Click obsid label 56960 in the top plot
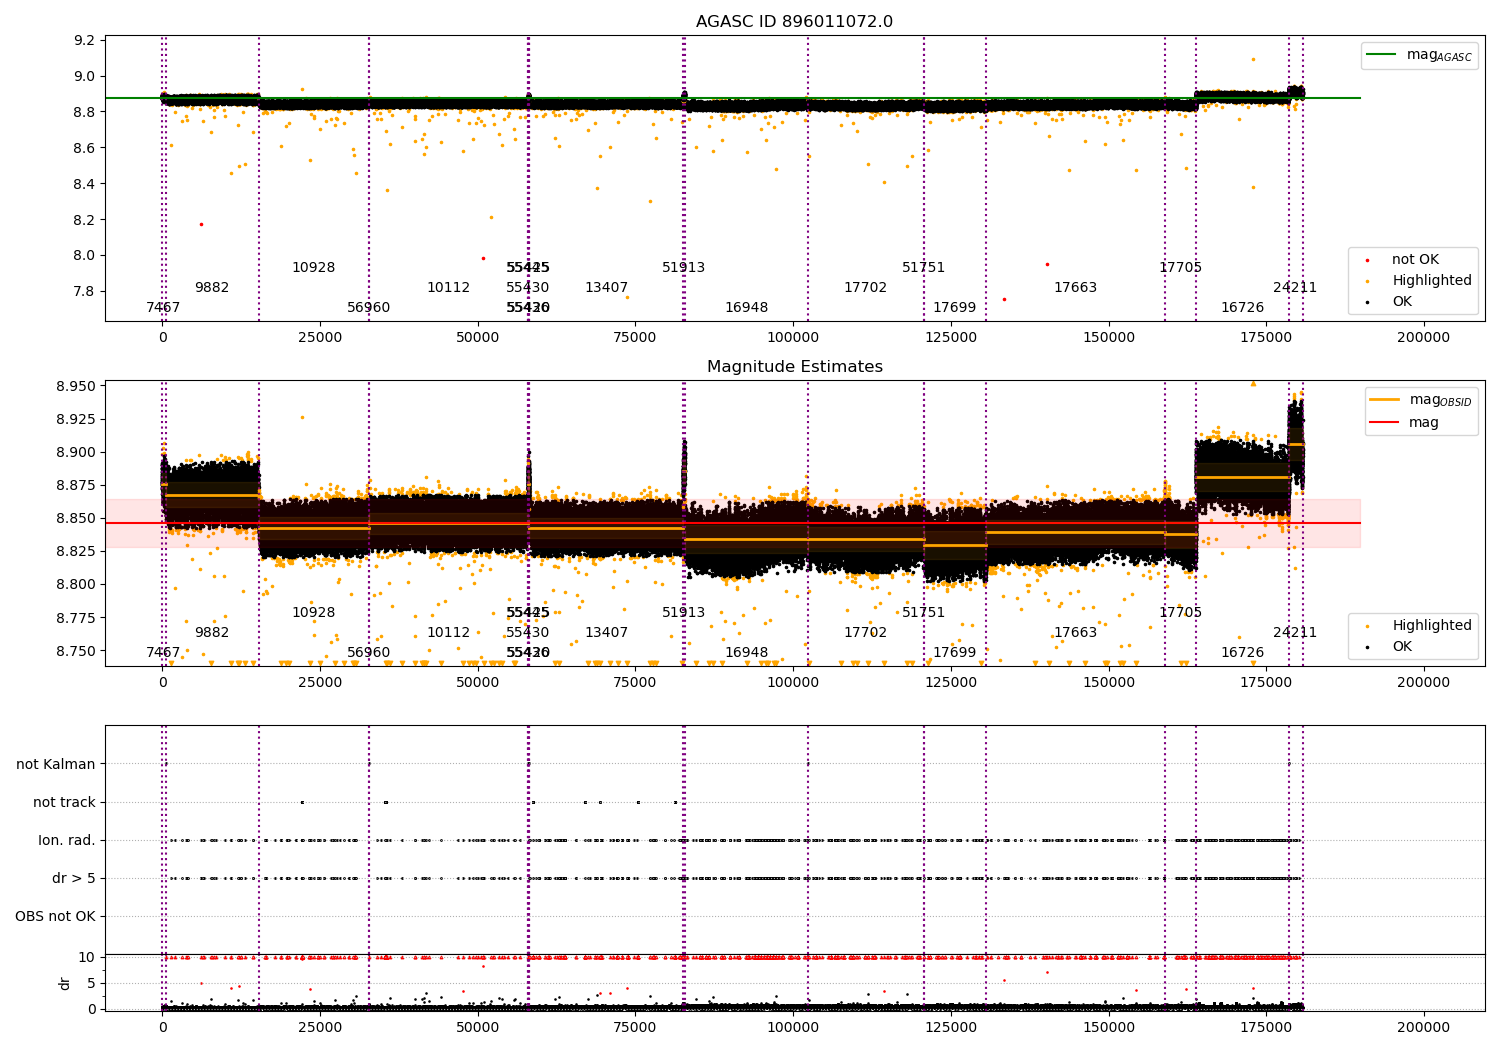Screen dimensions: 1500x1050 point(369,308)
